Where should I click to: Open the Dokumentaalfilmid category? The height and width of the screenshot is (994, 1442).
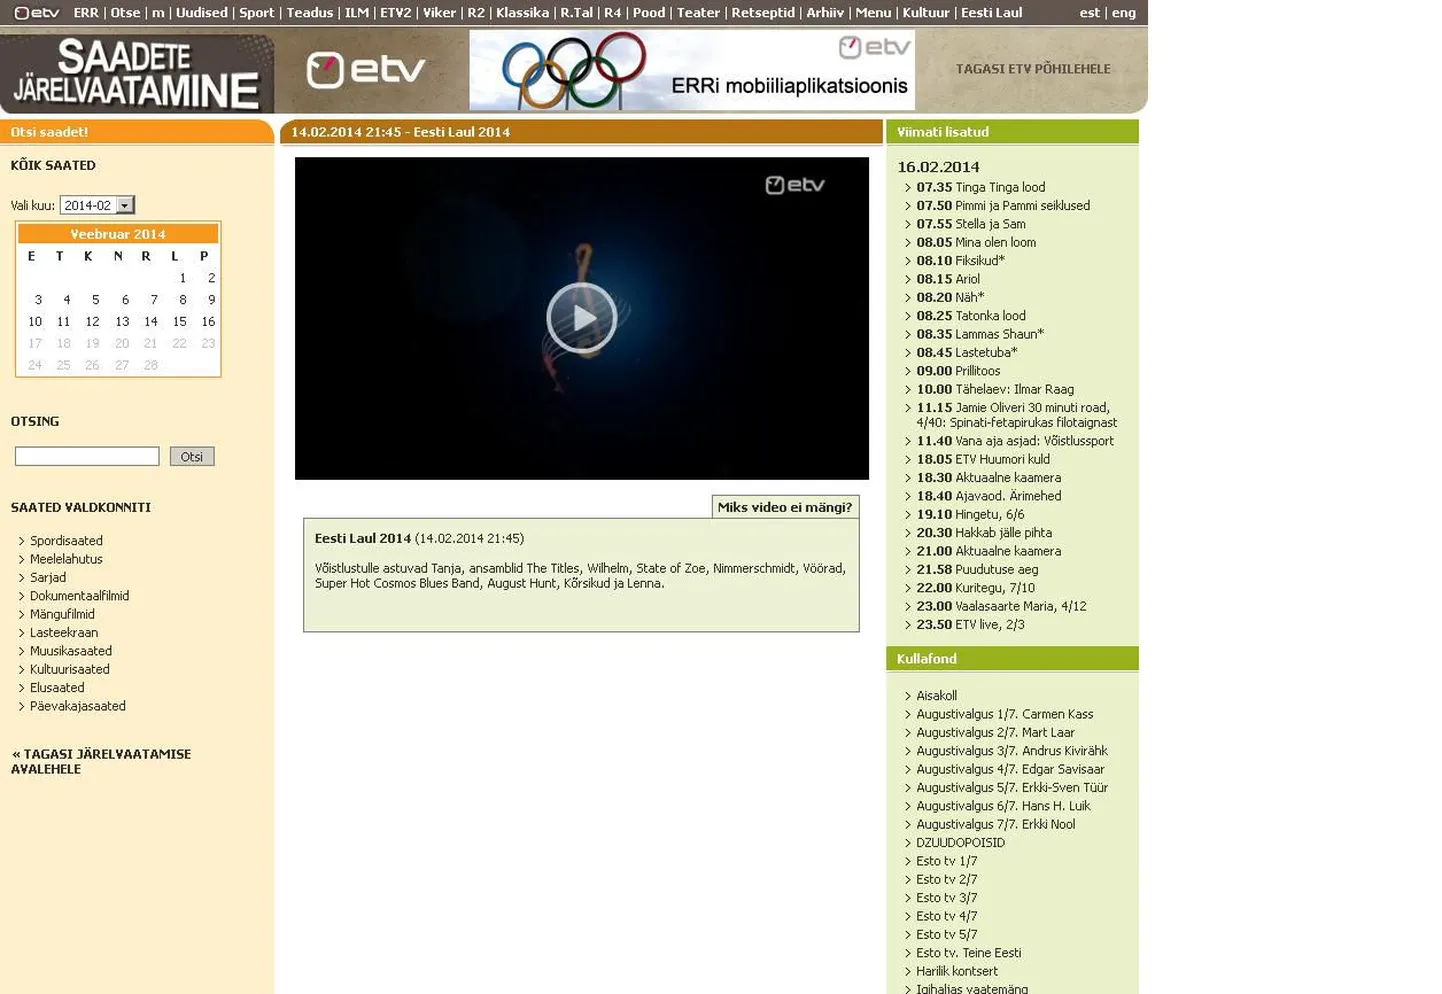(x=79, y=596)
